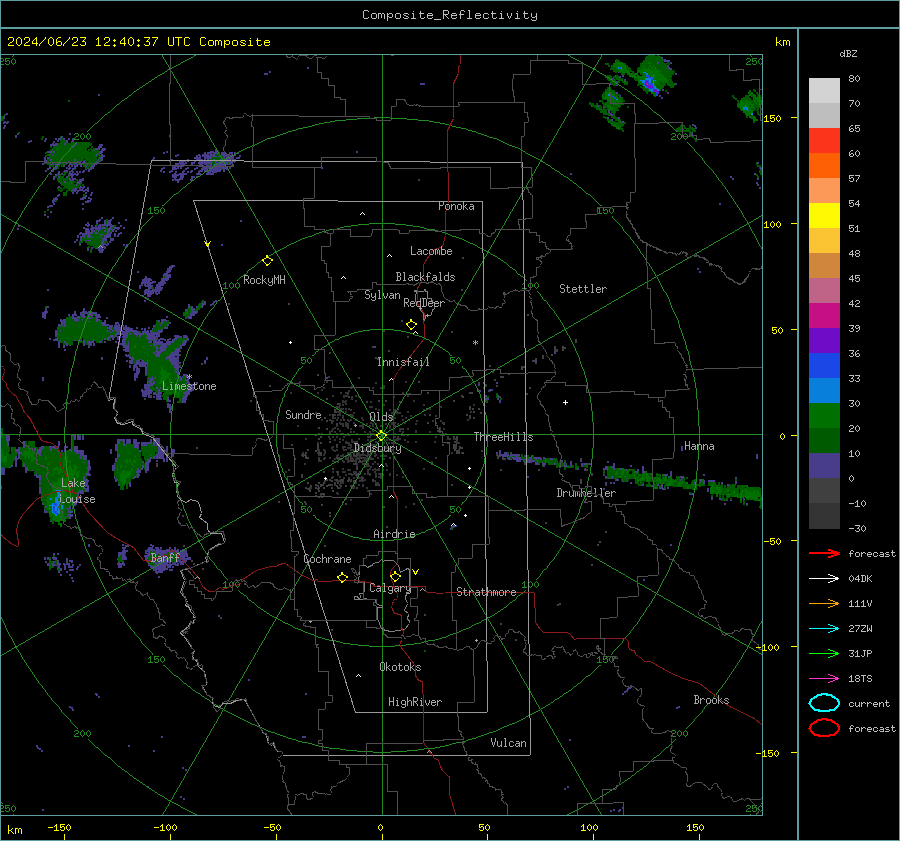Image resolution: width=900 pixels, height=841 pixels.
Task: Click the red forecast ellipse icon
Action: [824, 728]
